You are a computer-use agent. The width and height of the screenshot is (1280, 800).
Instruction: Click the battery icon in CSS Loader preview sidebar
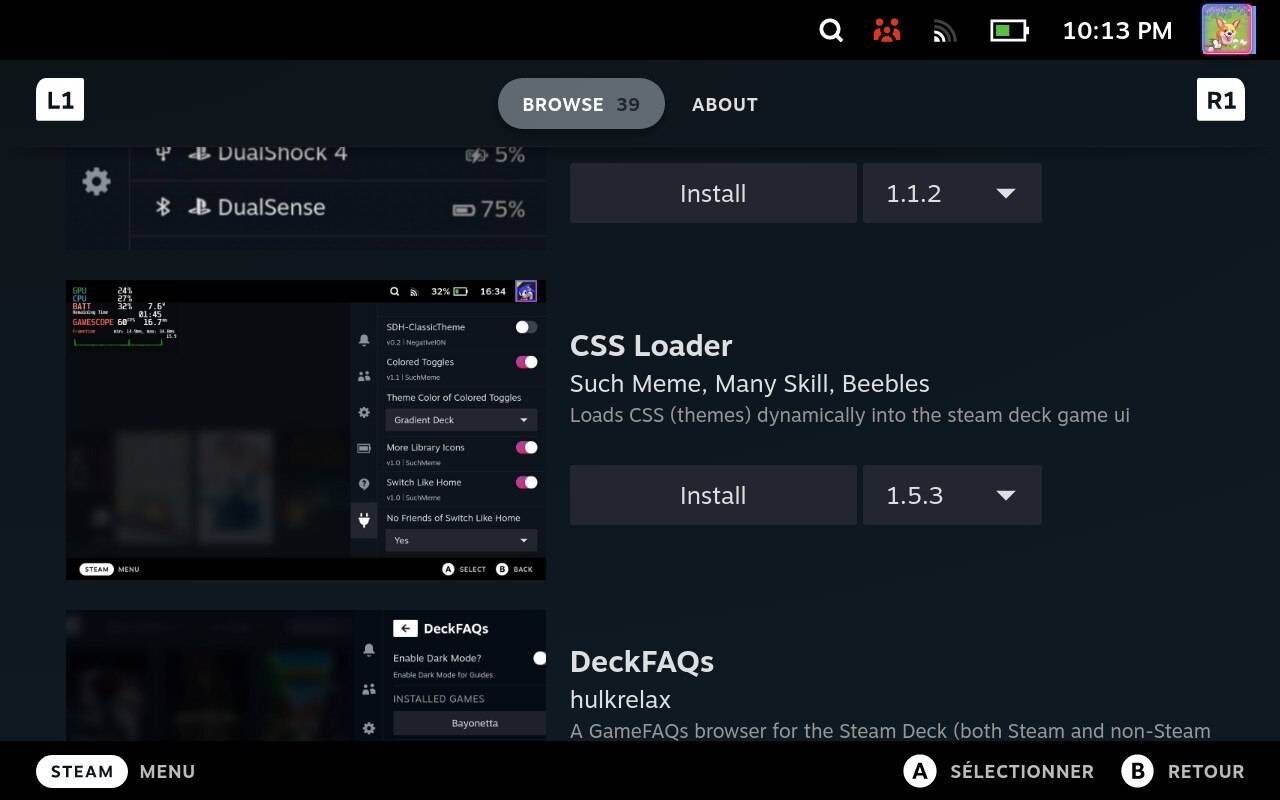(x=364, y=448)
